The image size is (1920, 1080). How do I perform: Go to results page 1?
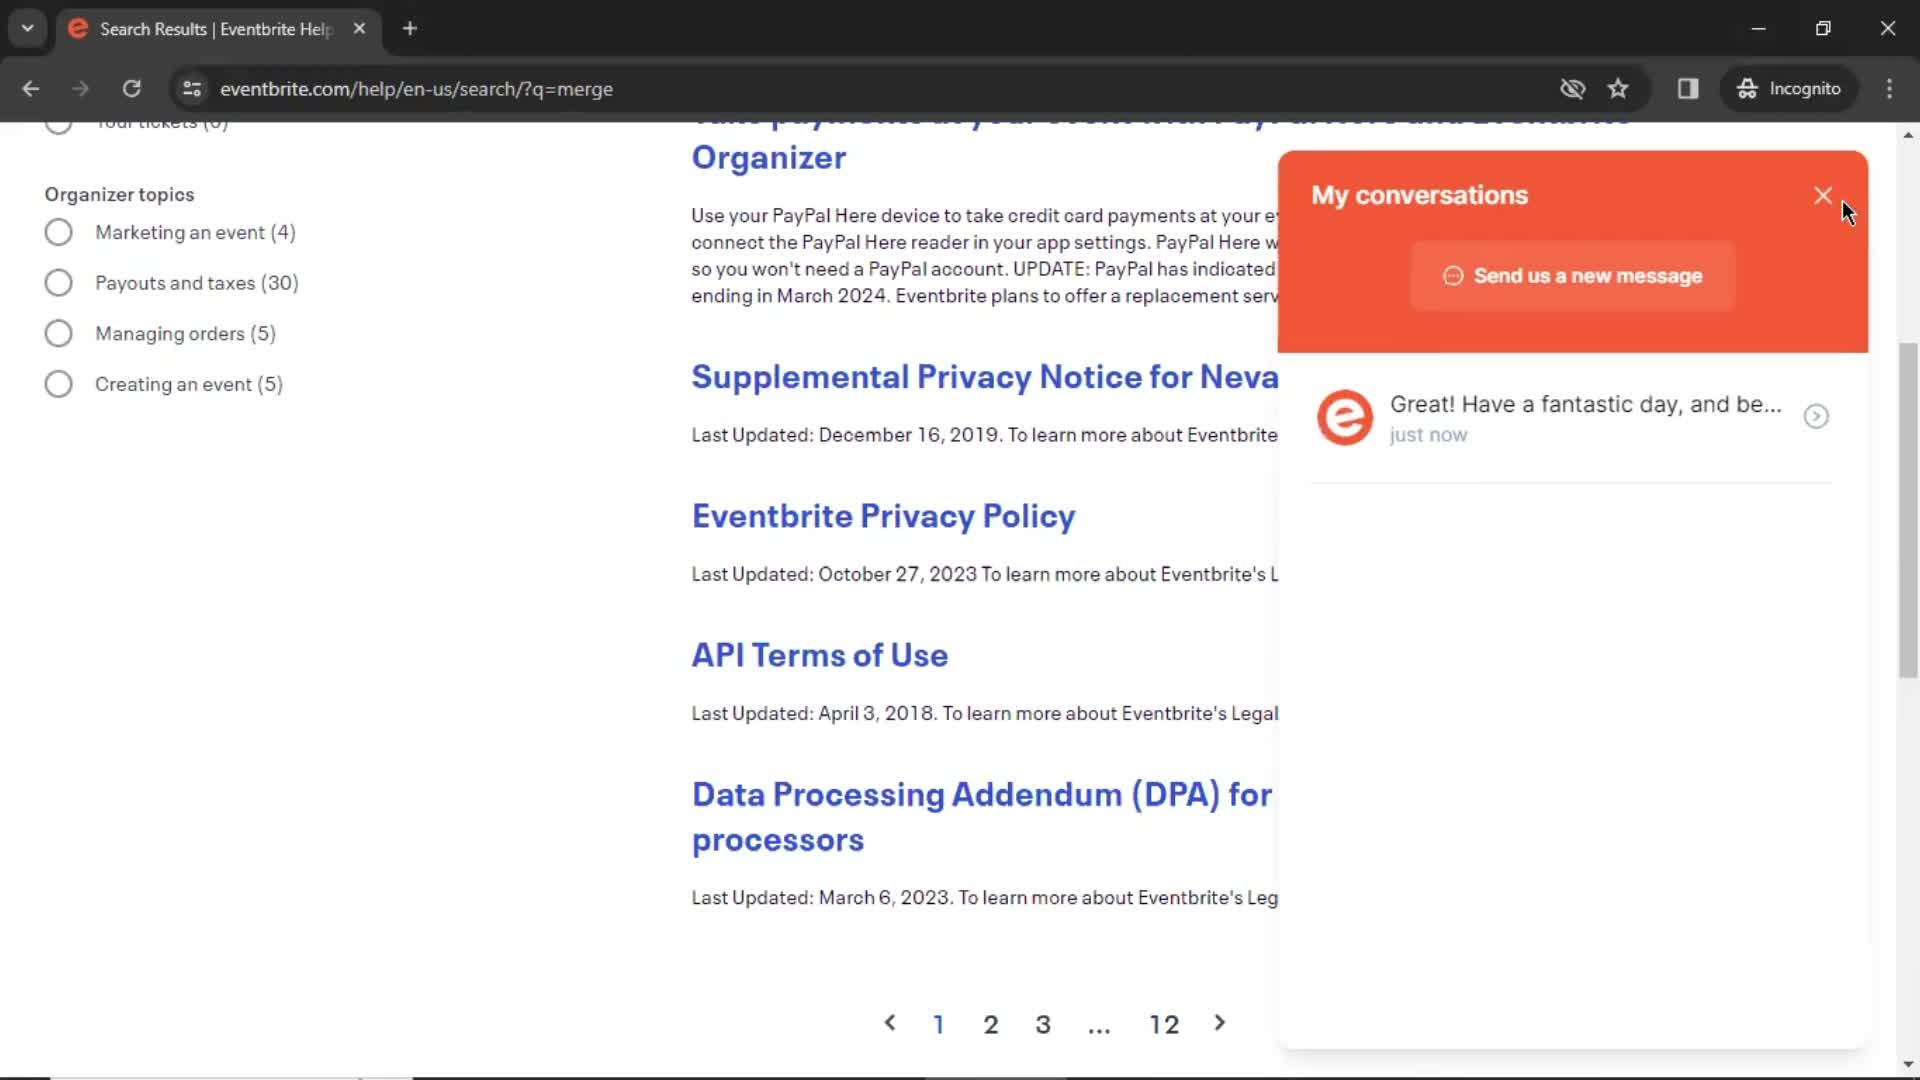(x=938, y=1024)
